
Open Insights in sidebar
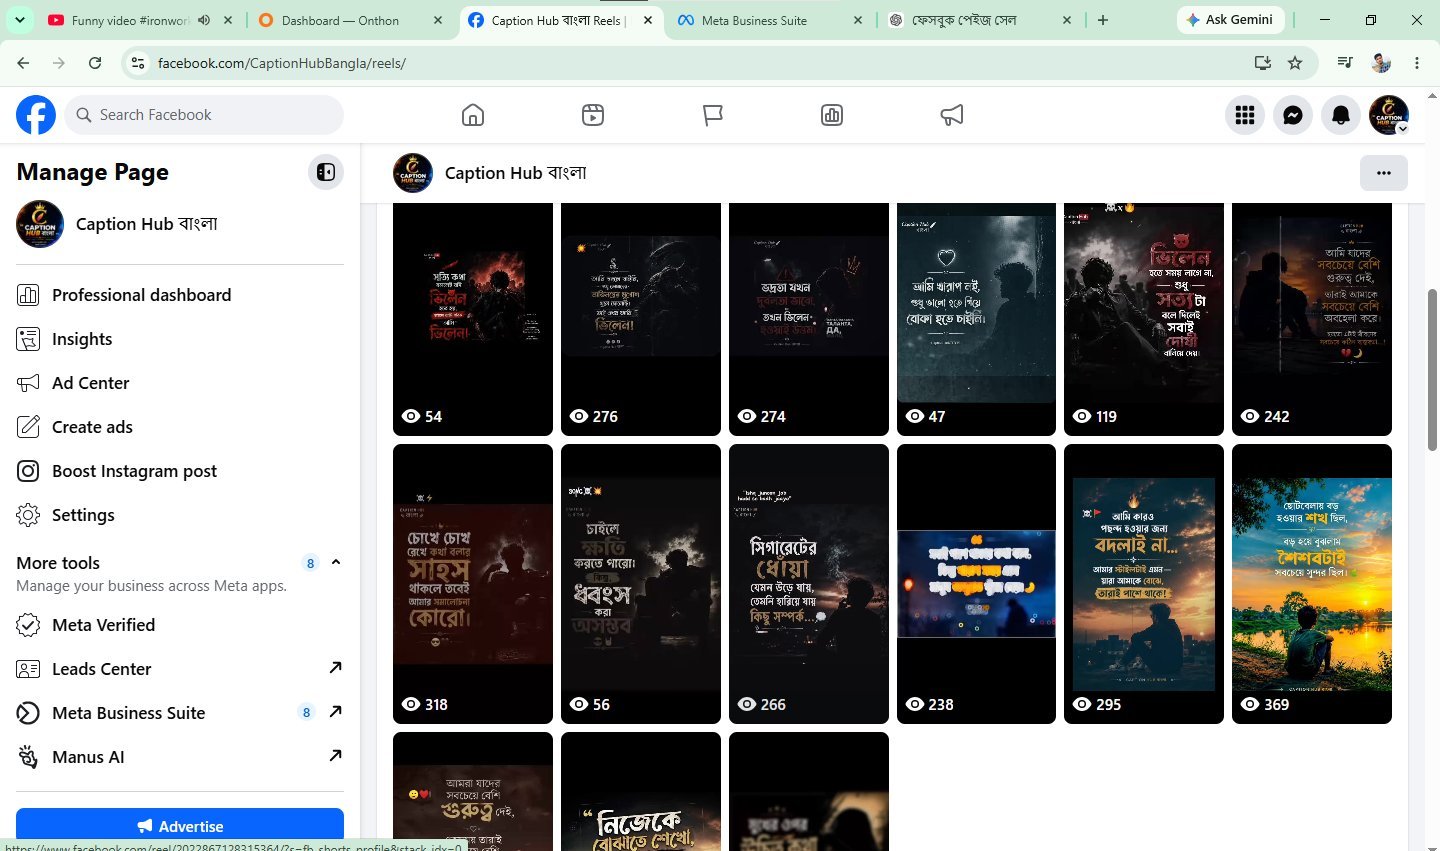(180, 339)
